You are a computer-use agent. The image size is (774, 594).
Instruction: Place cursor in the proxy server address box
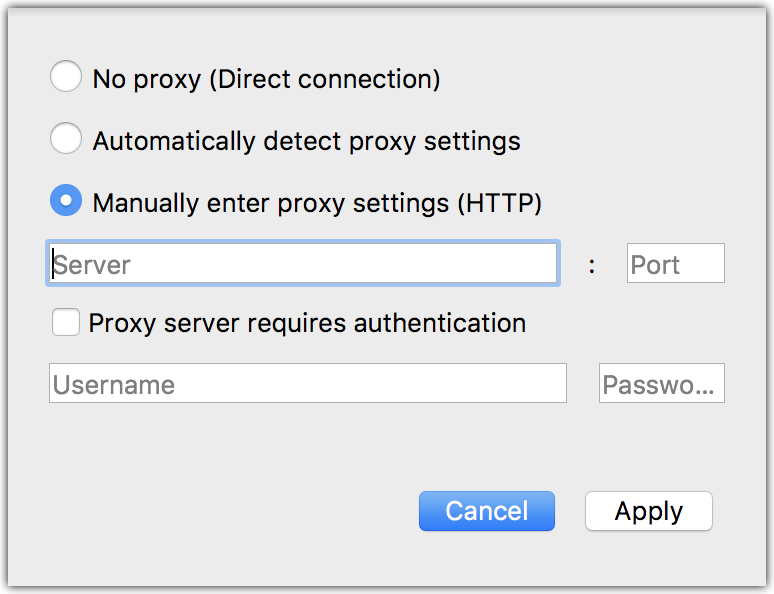tap(303, 264)
